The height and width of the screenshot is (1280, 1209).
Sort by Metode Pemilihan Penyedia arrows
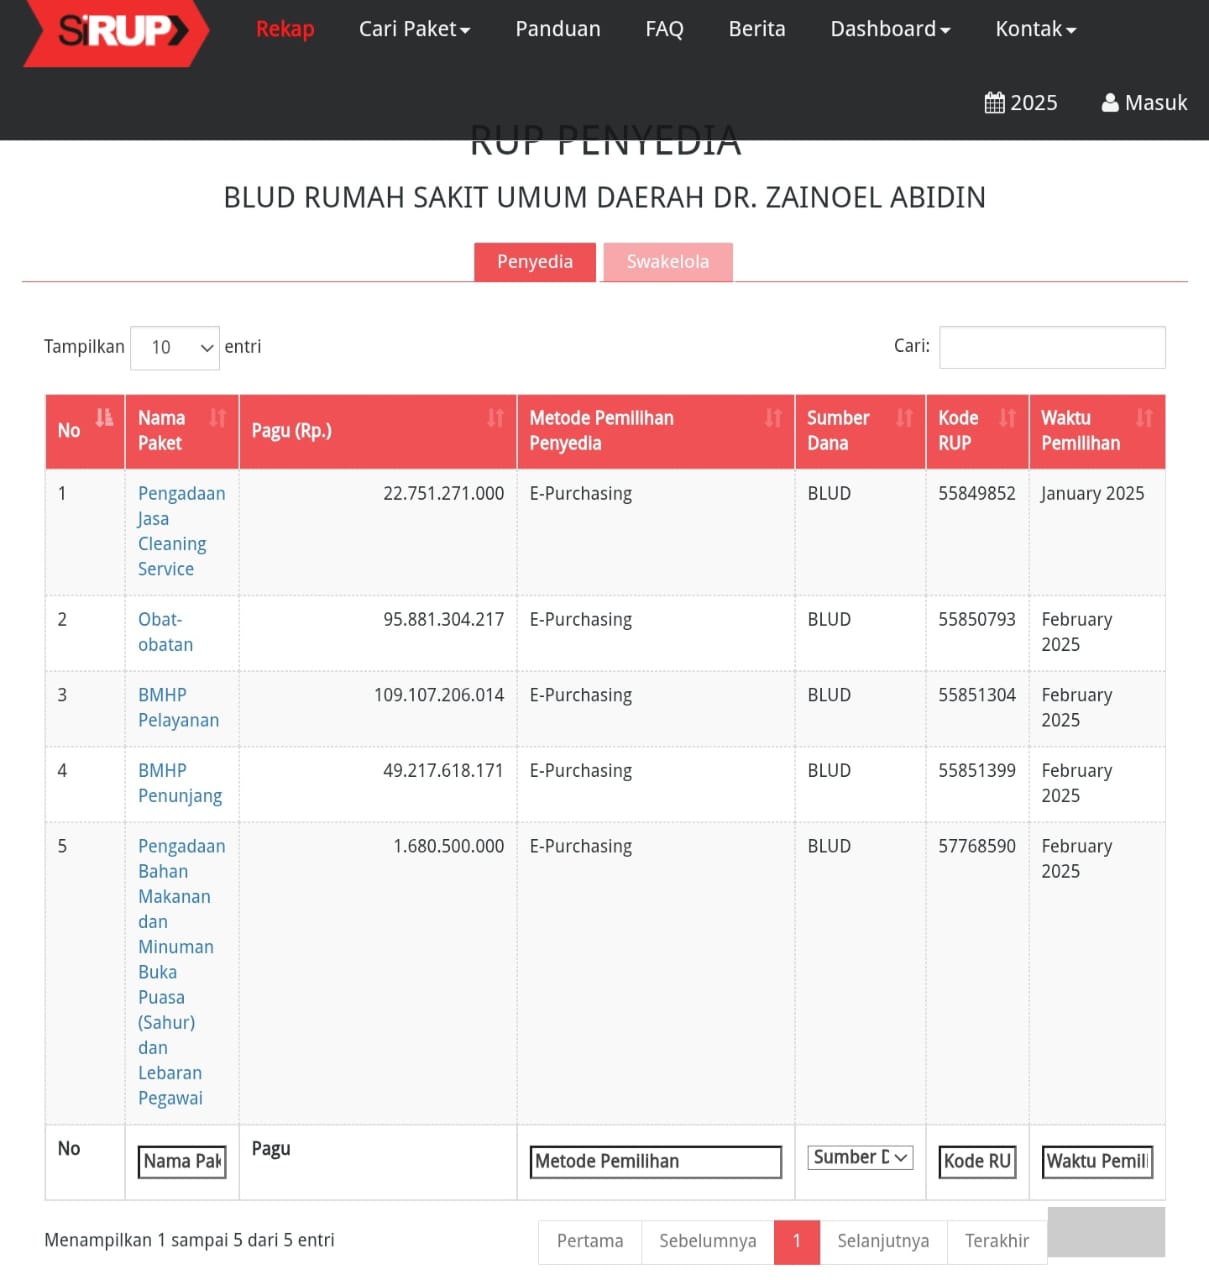[x=773, y=419]
